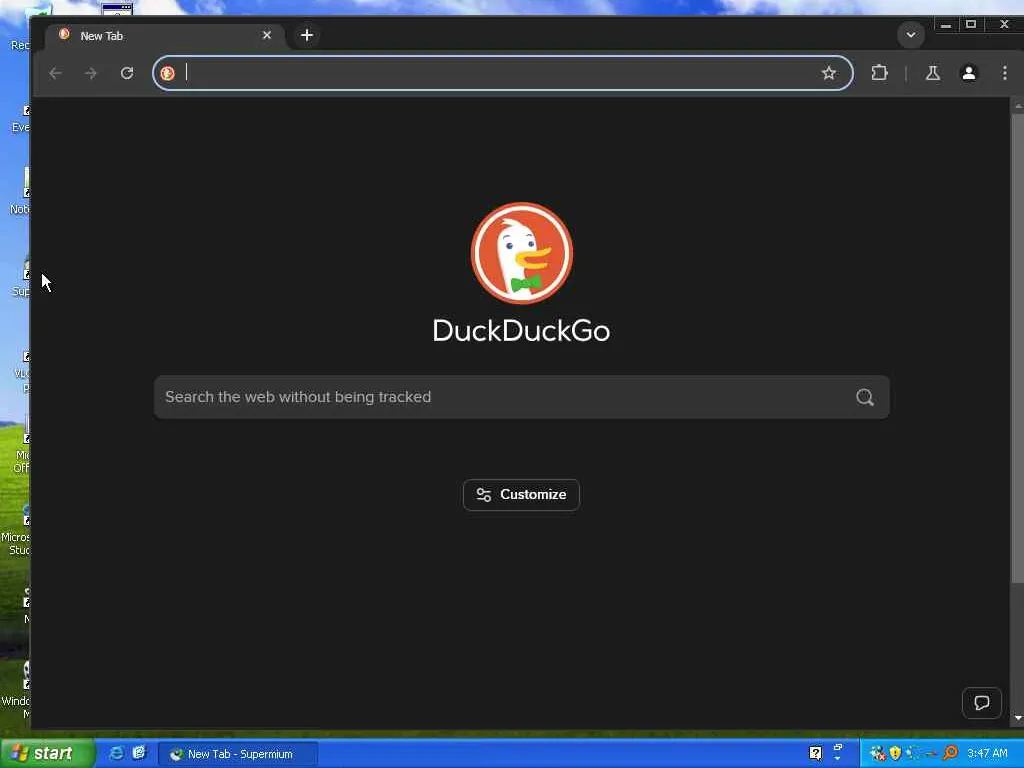
Task: Open the feedback chat bubble icon
Action: click(982, 703)
